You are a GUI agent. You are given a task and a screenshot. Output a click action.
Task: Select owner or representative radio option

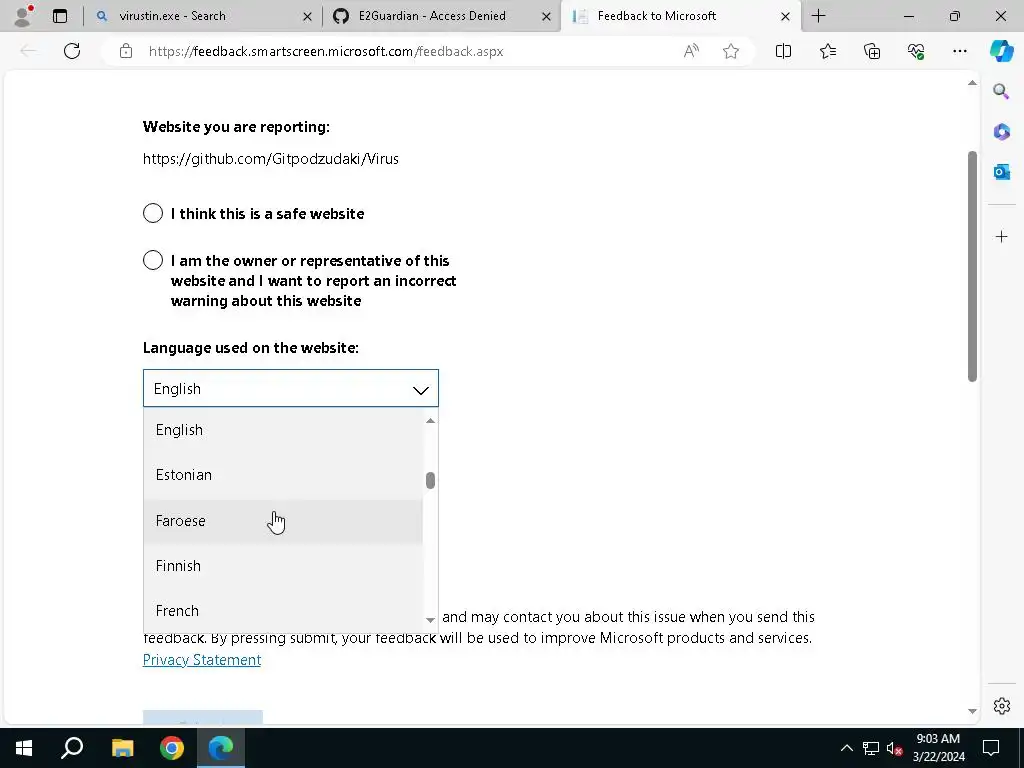tap(153, 260)
